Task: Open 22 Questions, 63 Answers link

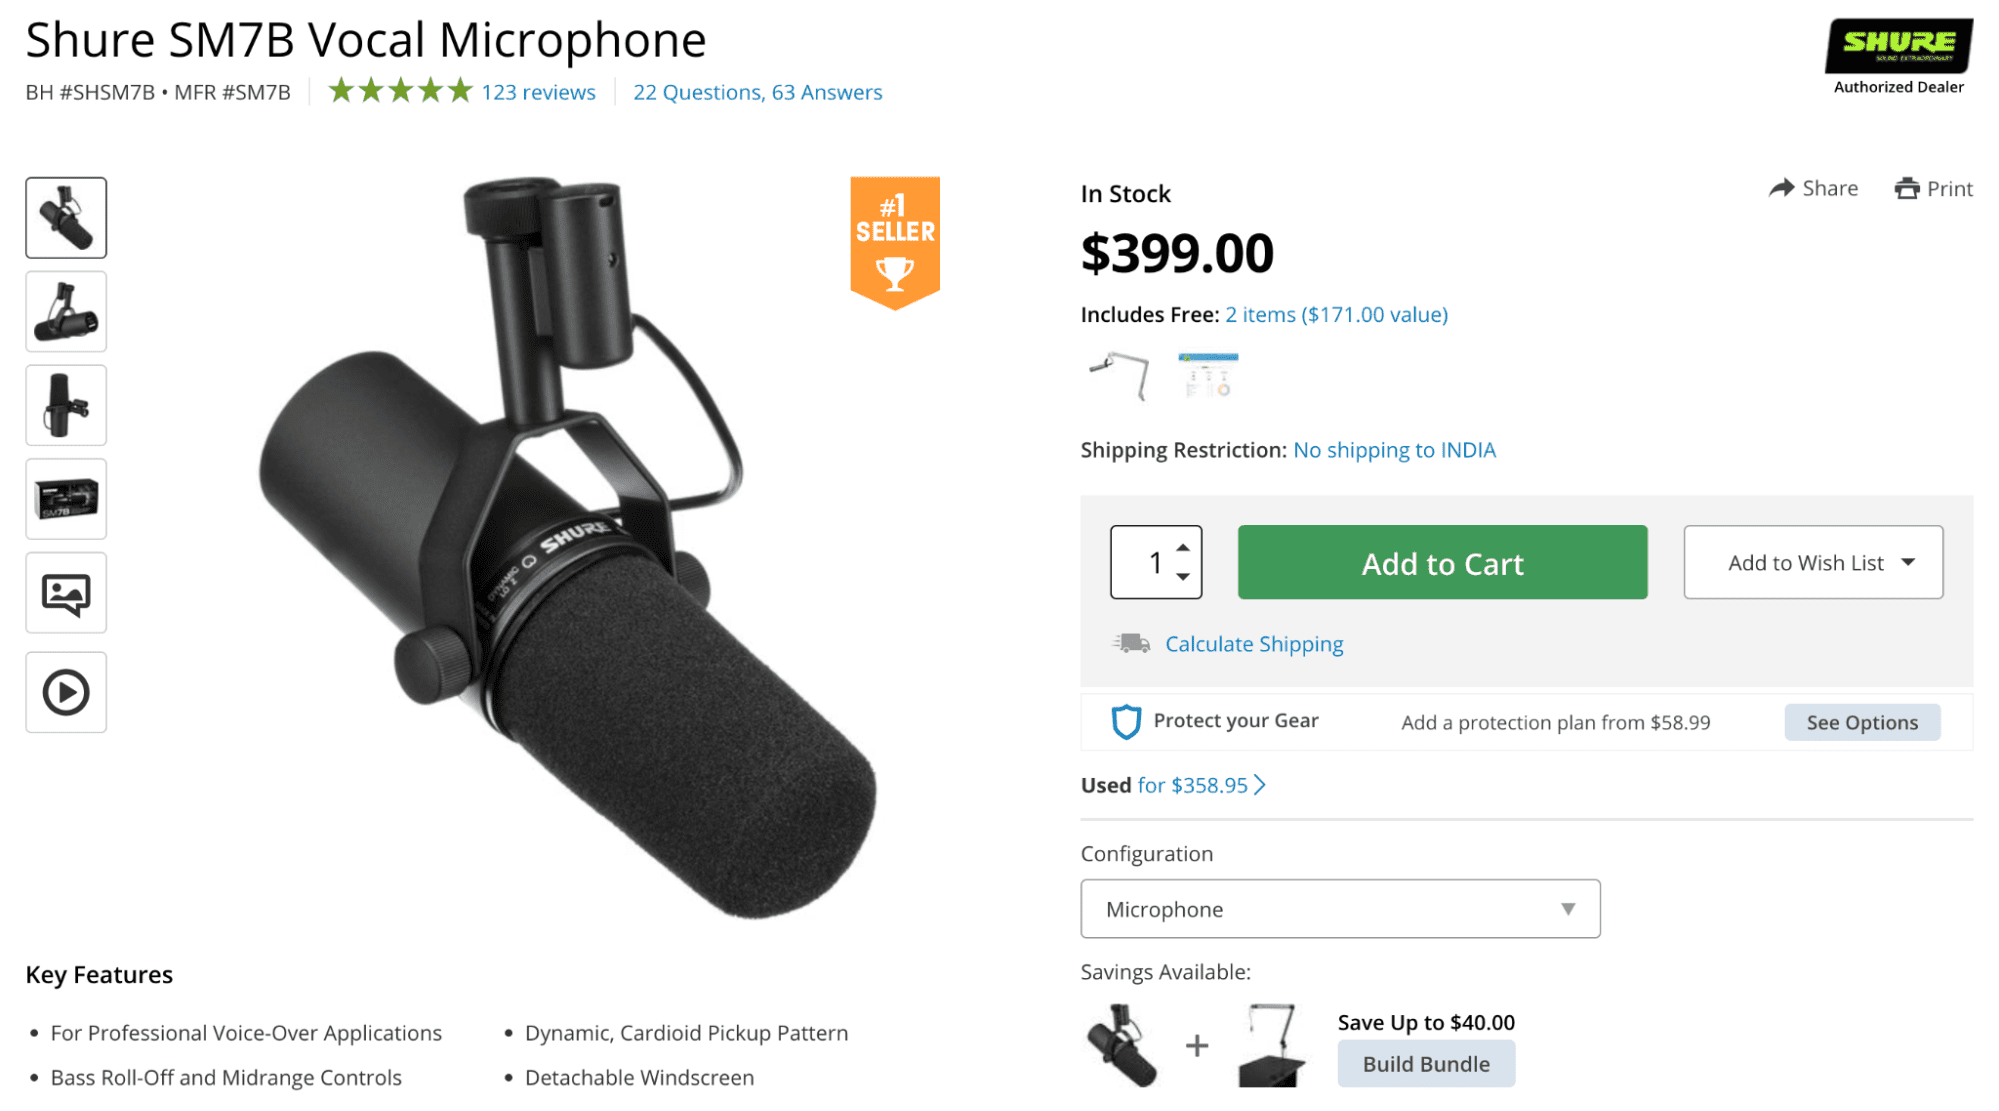Action: click(757, 92)
